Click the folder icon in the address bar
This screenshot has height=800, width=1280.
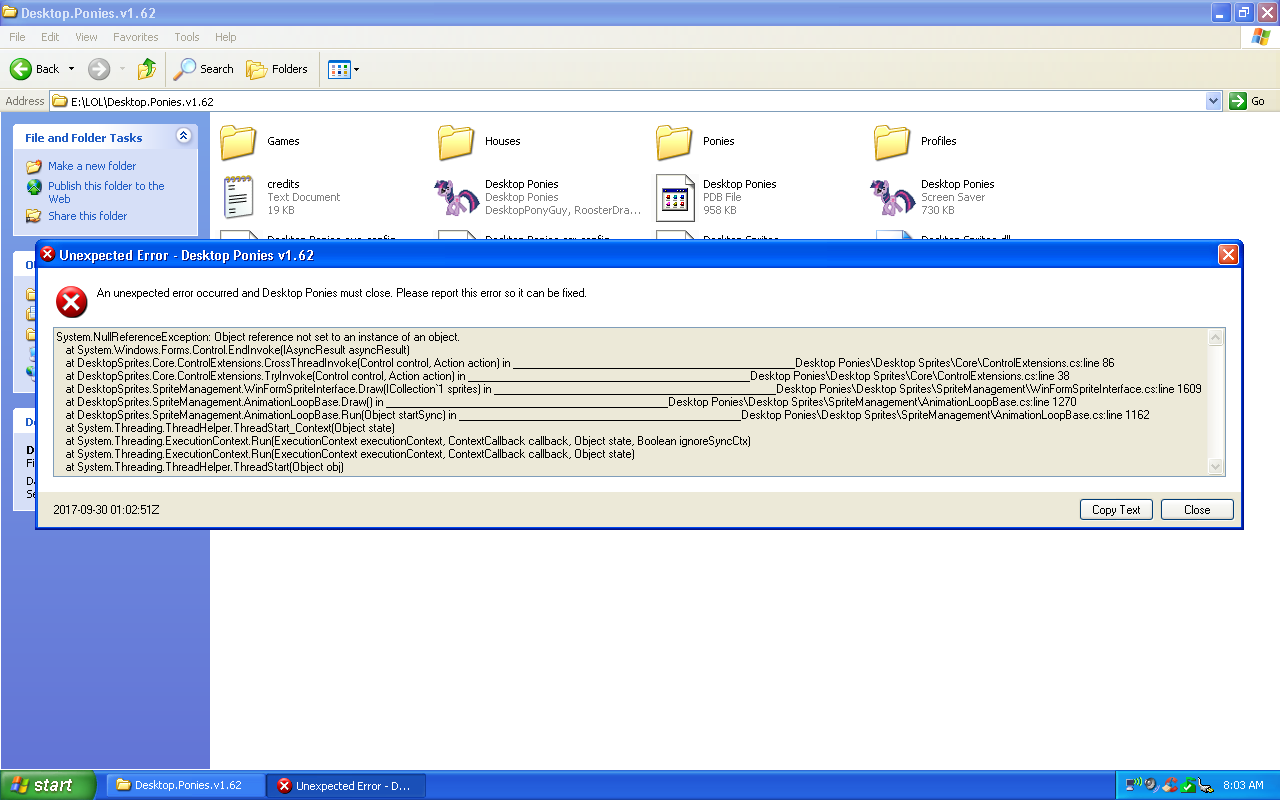pyautogui.click(x=60, y=102)
